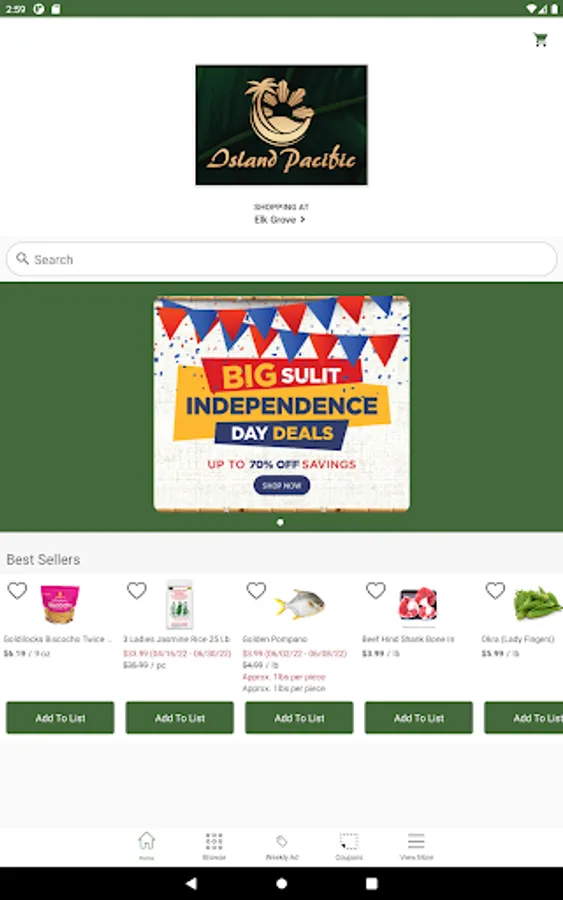Viewport: 563px width, 900px height.
Task: Select the banner carousel dot indicator
Action: coord(280,522)
